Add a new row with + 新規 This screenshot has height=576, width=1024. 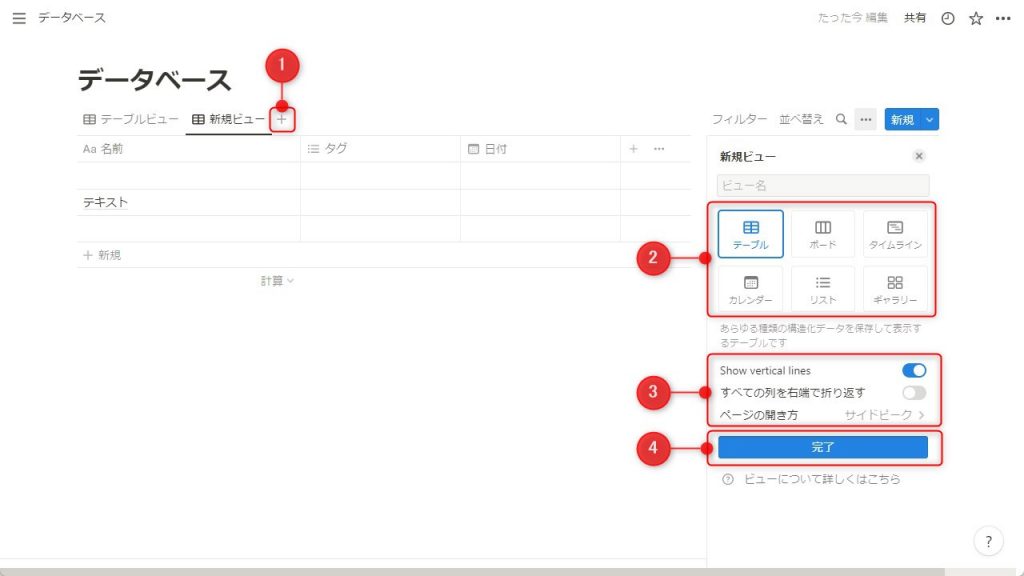pyautogui.click(x=102, y=255)
